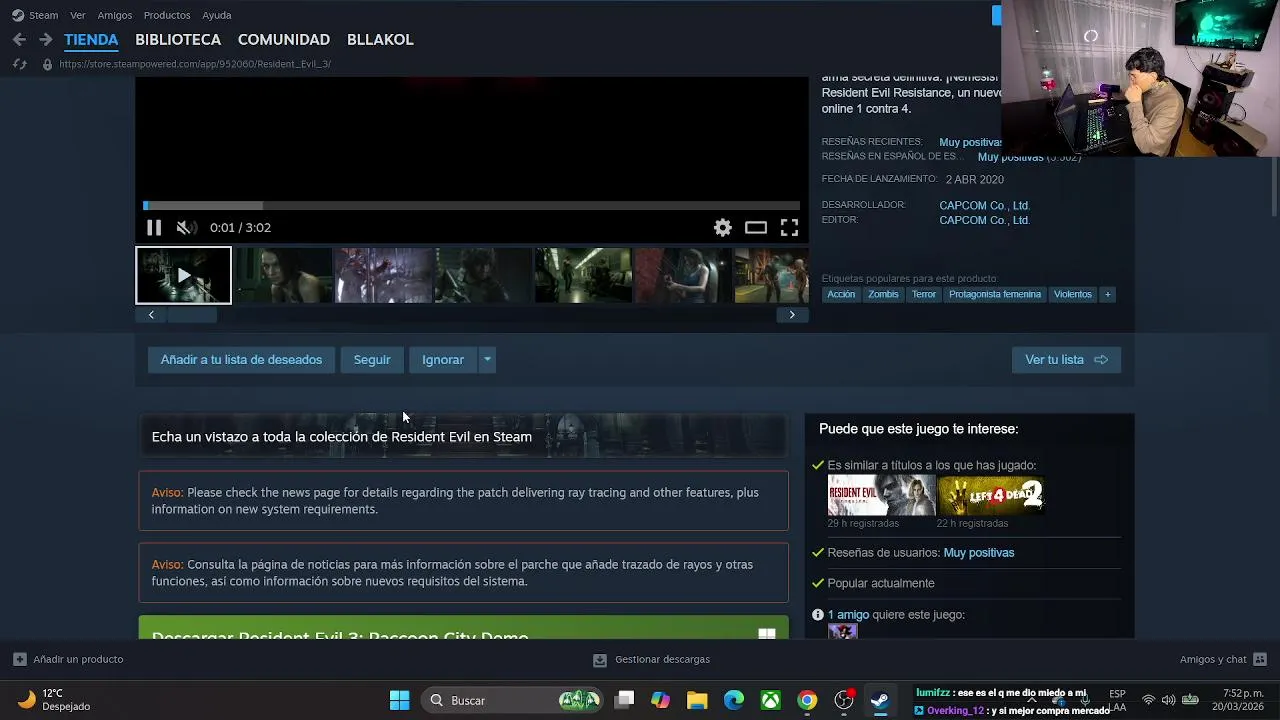Unmute the trailer audio
This screenshot has height=720, width=1280.
pyautogui.click(x=185, y=228)
